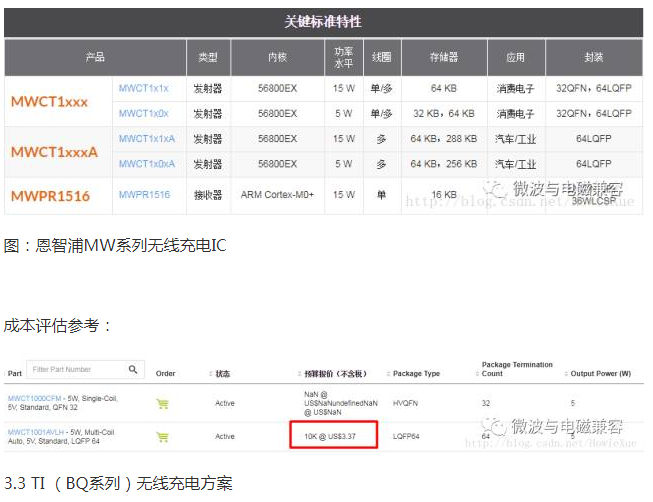Image resolution: width=653 pixels, height=502 pixels.
Task: Click the cart icon for MWCT1000CFM
Action: pos(162,403)
